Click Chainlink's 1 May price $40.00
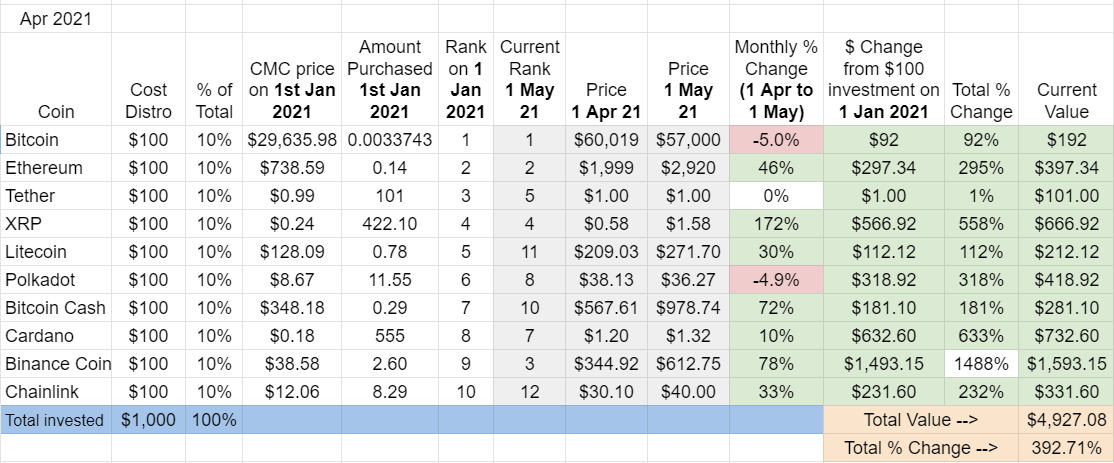This screenshot has width=1114, height=463. point(688,392)
